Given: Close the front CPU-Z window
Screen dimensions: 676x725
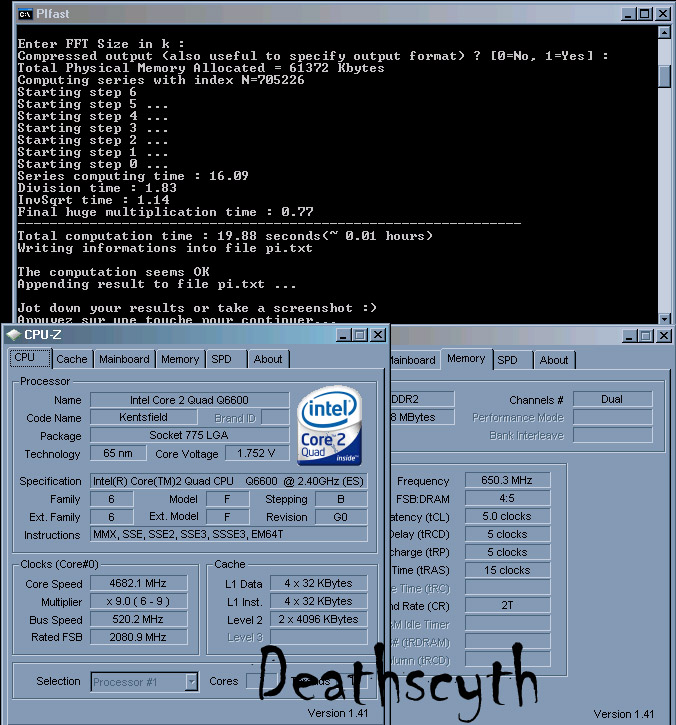Looking at the screenshot, I should tap(378, 335).
